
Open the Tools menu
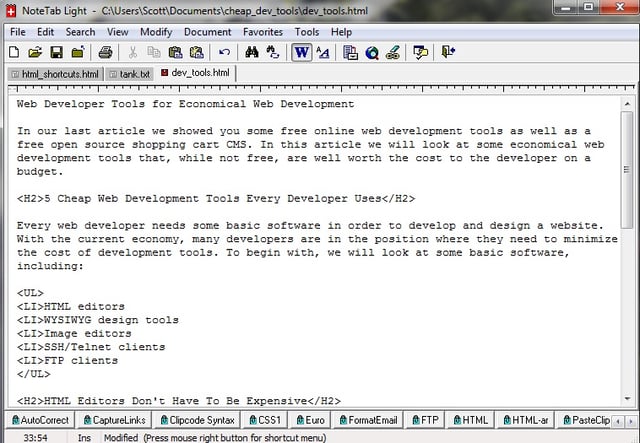pyautogui.click(x=307, y=32)
